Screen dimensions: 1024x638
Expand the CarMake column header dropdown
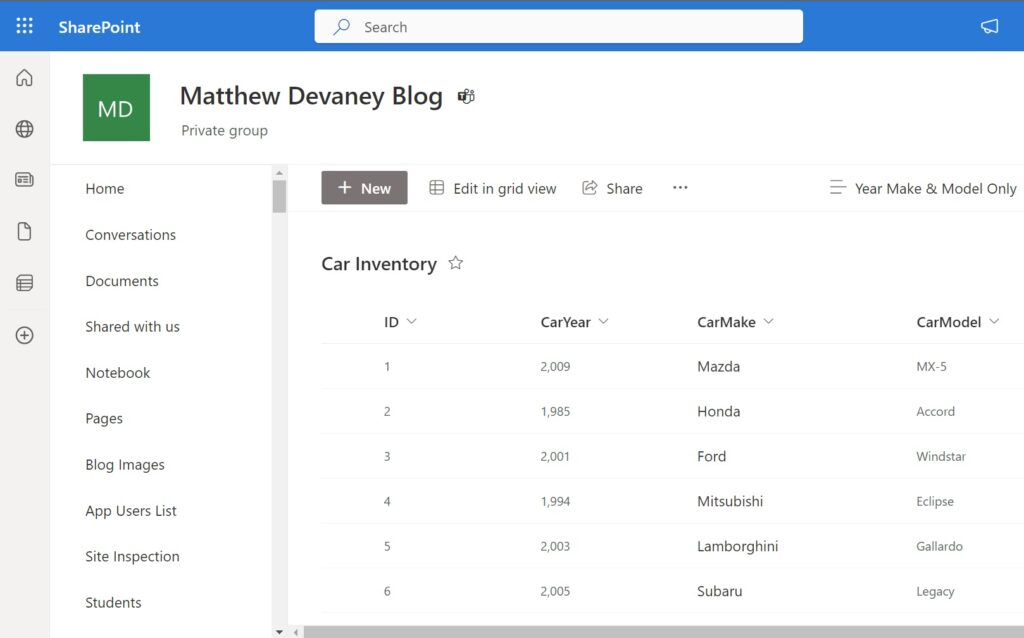pyautogui.click(x=769, y=321)
